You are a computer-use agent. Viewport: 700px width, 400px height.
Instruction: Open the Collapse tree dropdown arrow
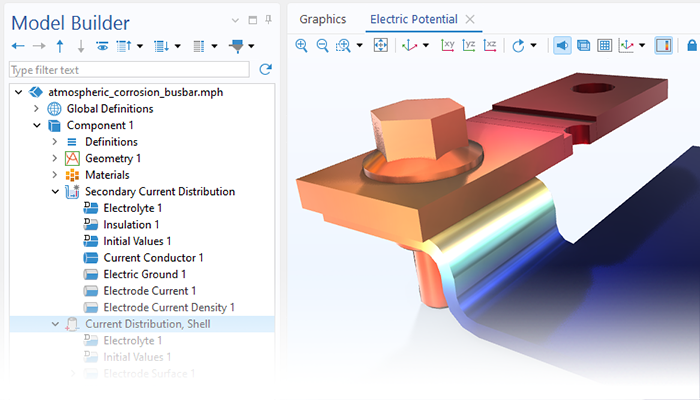140,46
